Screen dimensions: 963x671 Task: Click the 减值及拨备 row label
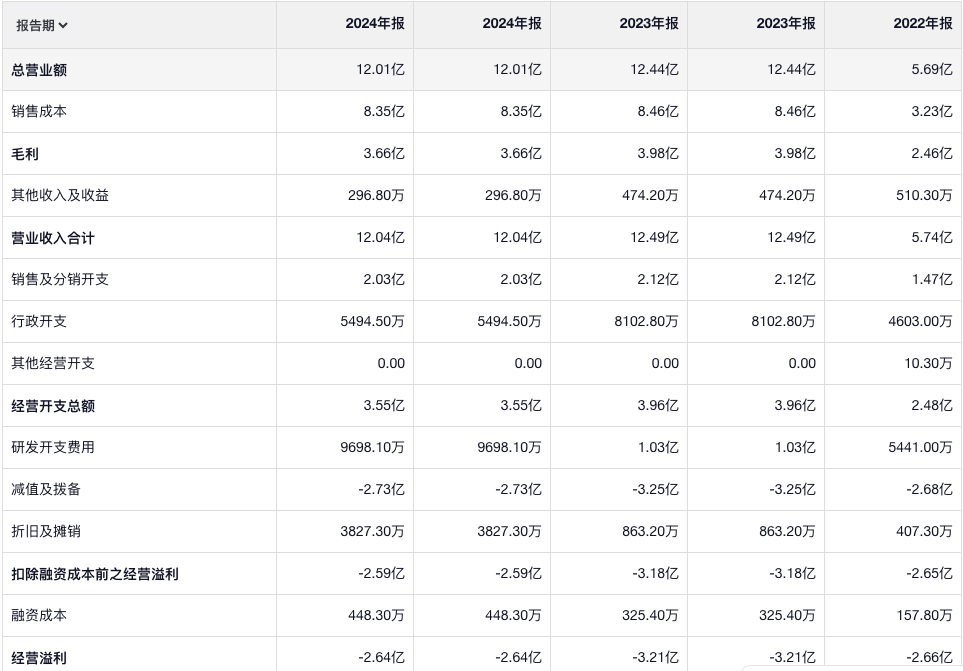click(x=46, y=490)
